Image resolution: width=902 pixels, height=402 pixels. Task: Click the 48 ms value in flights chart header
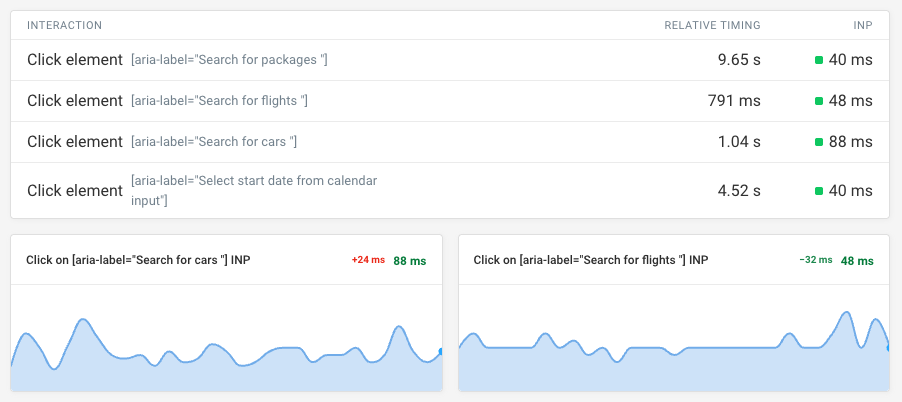click(x=857, y=260)
